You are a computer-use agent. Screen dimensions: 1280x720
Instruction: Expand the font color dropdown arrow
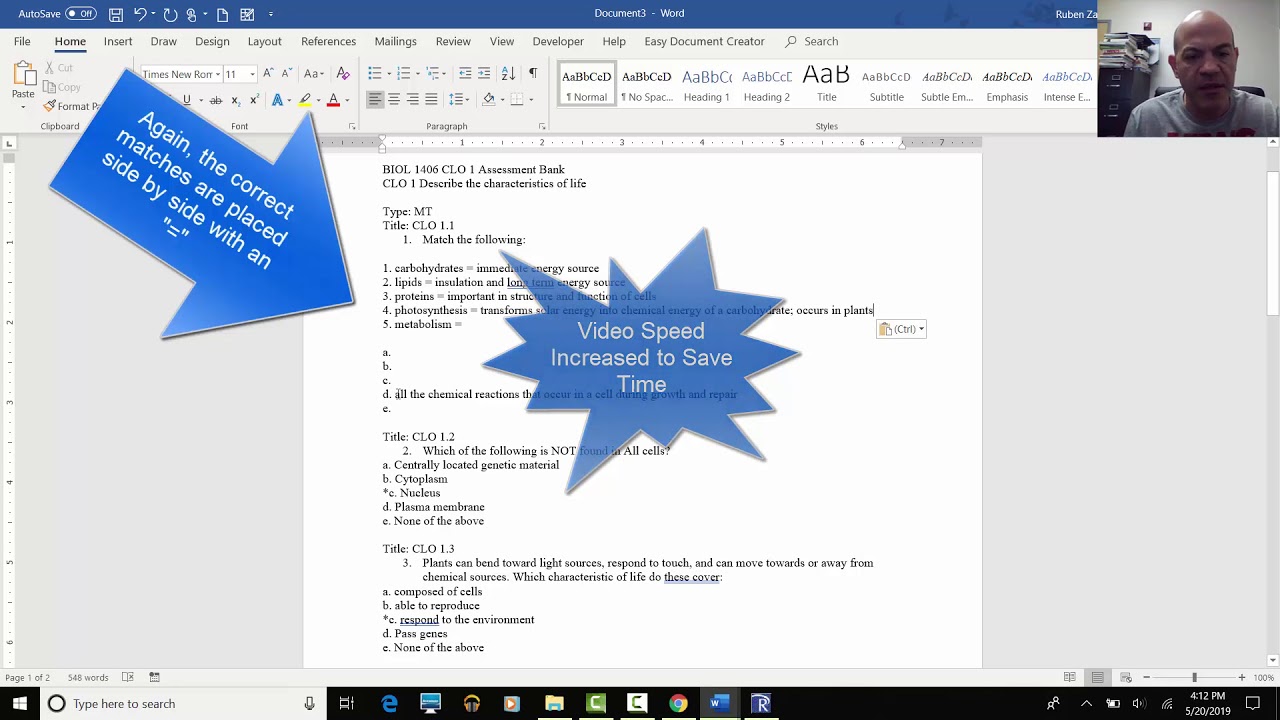347,100
